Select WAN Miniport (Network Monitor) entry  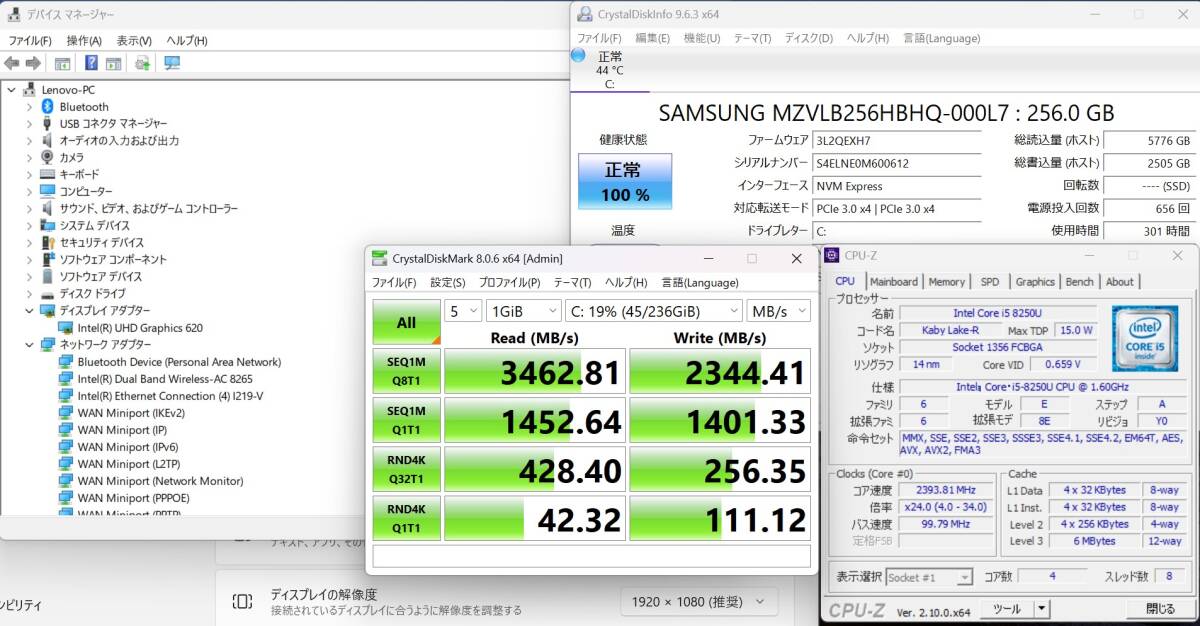[160, 480]
